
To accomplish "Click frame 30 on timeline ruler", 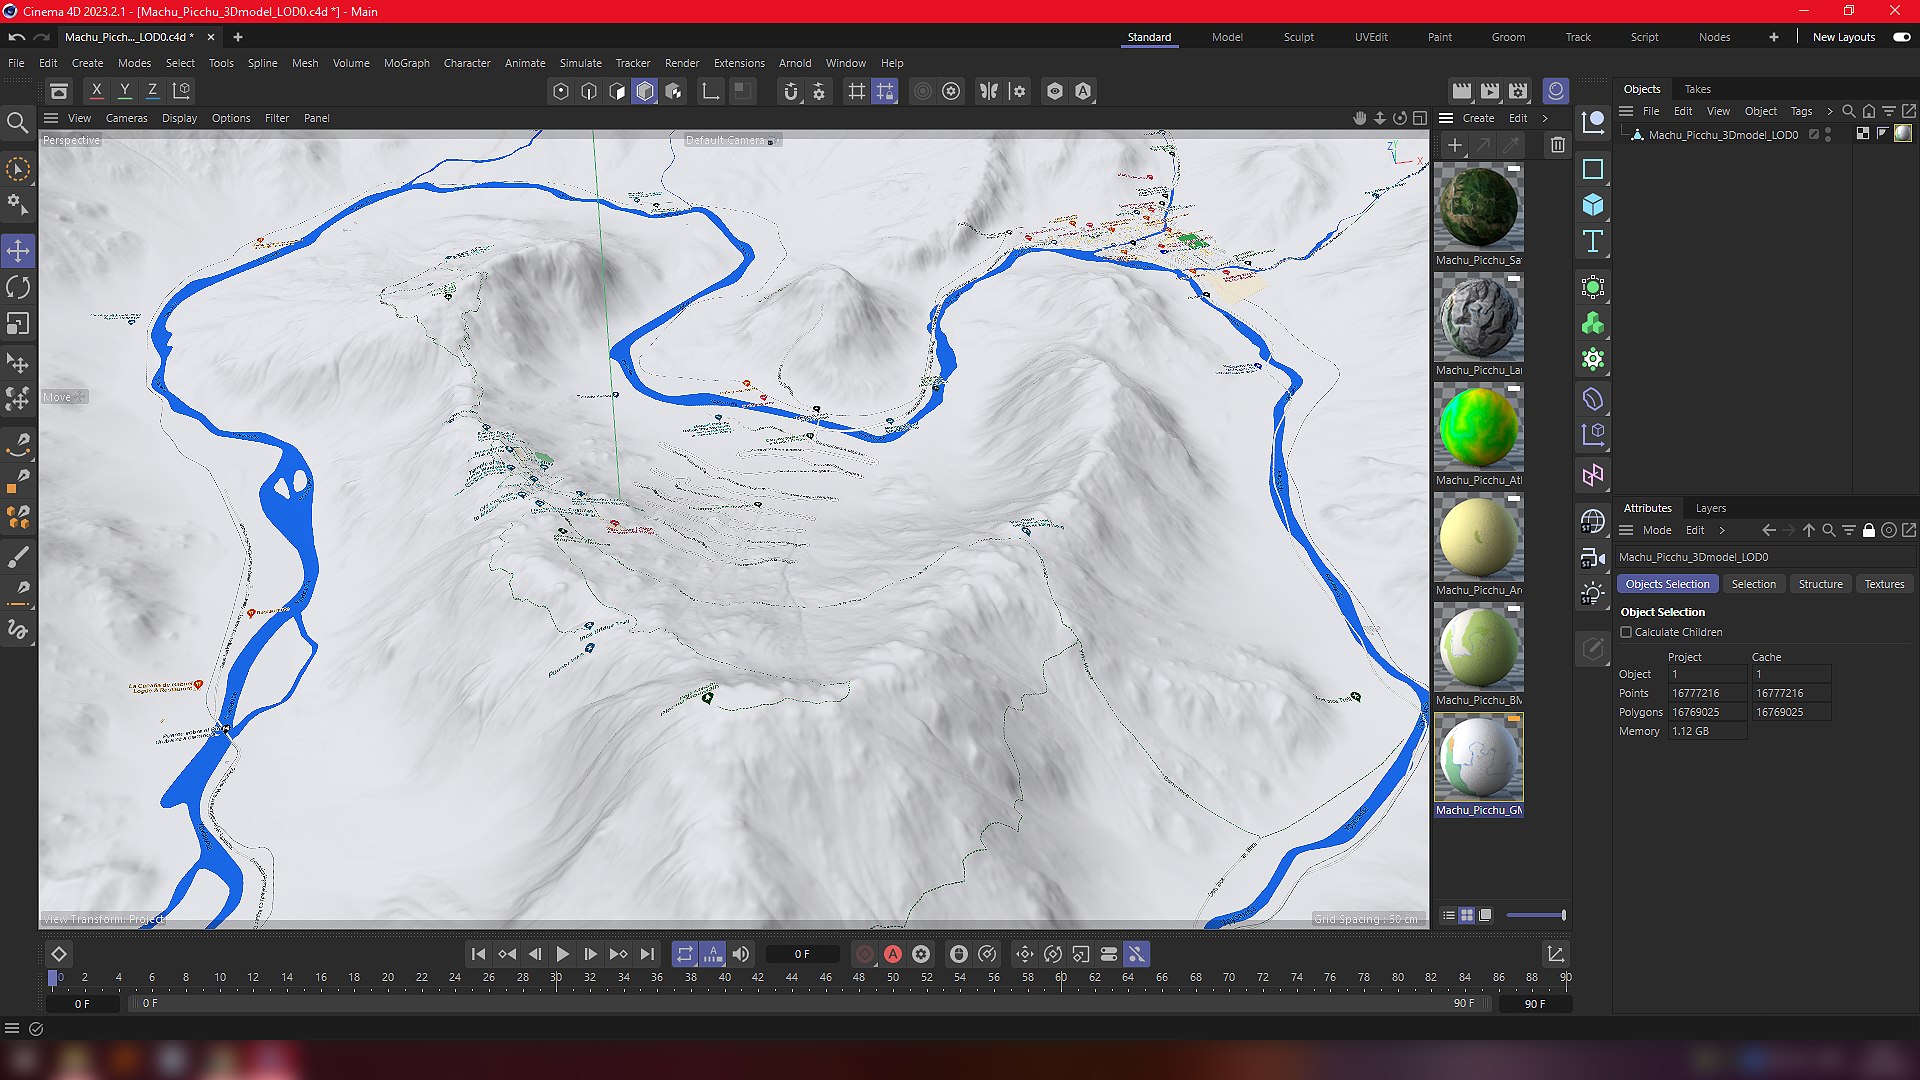I will [556, 978].
